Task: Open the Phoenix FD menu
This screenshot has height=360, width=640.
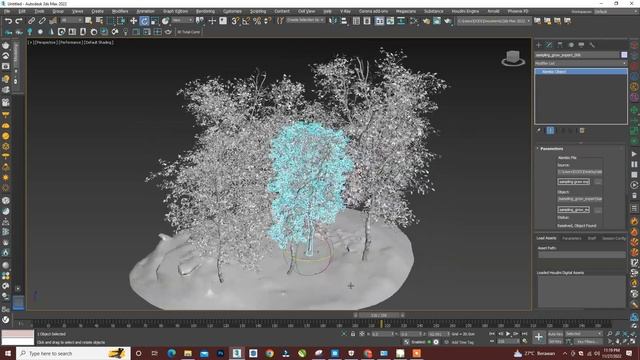Action: point(518,11)
